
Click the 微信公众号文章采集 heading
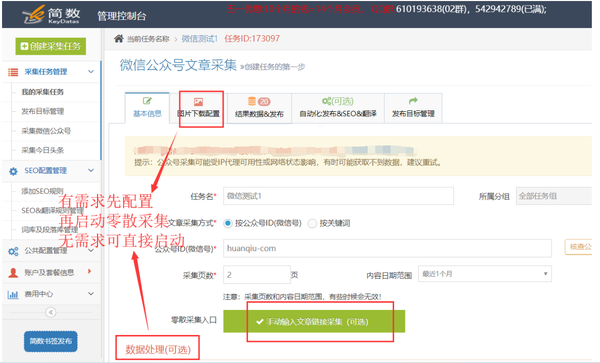pyautogui.click(x=178, y=65)
